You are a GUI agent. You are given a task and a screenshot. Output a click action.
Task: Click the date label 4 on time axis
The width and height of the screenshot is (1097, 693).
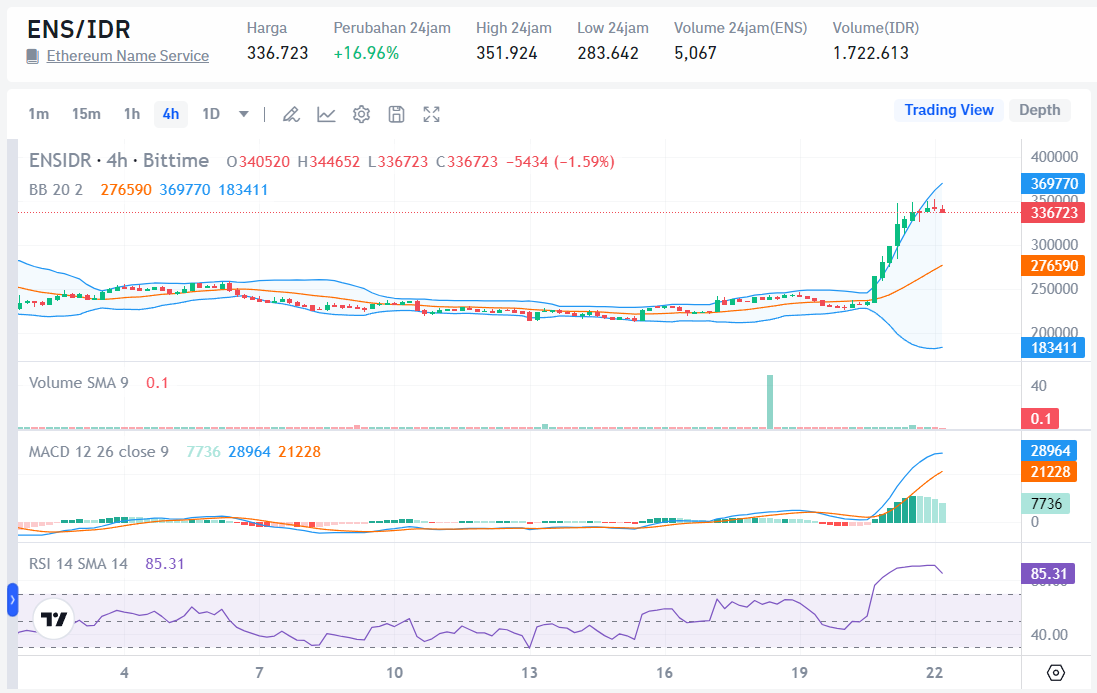tap(124, 673)
